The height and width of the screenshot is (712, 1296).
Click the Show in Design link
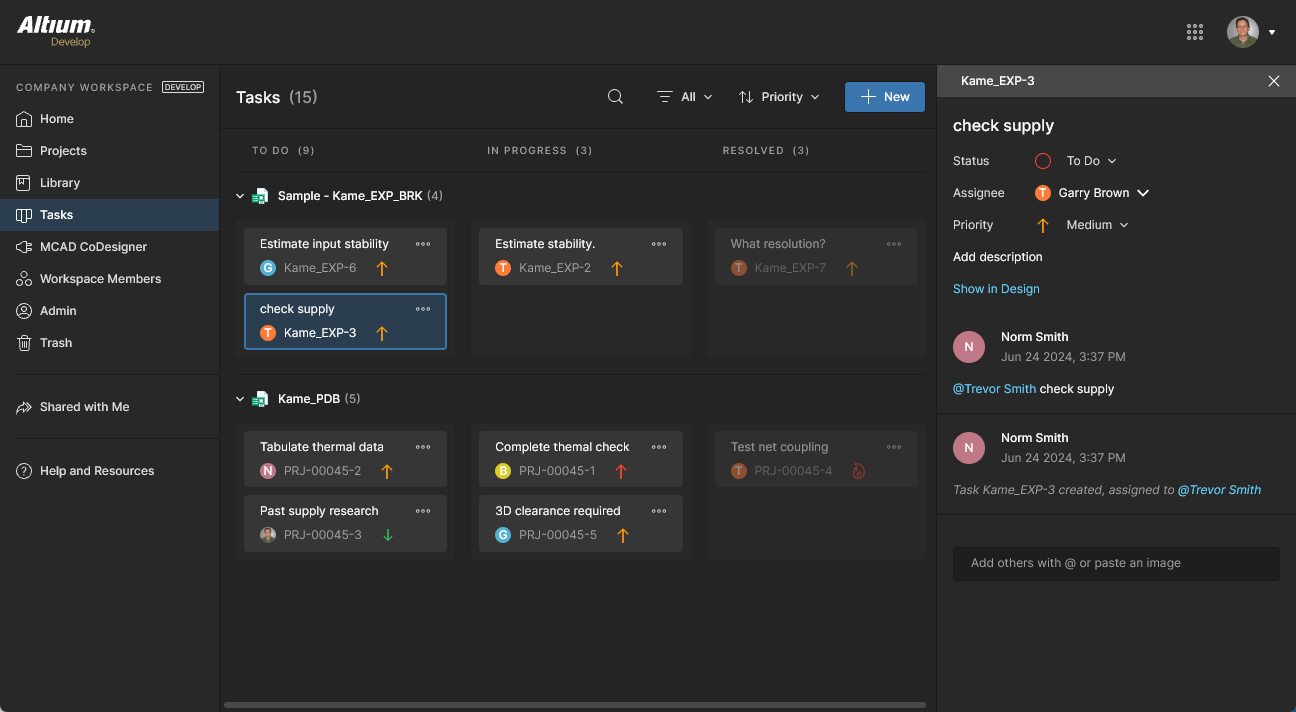click(x=996, y=289)
